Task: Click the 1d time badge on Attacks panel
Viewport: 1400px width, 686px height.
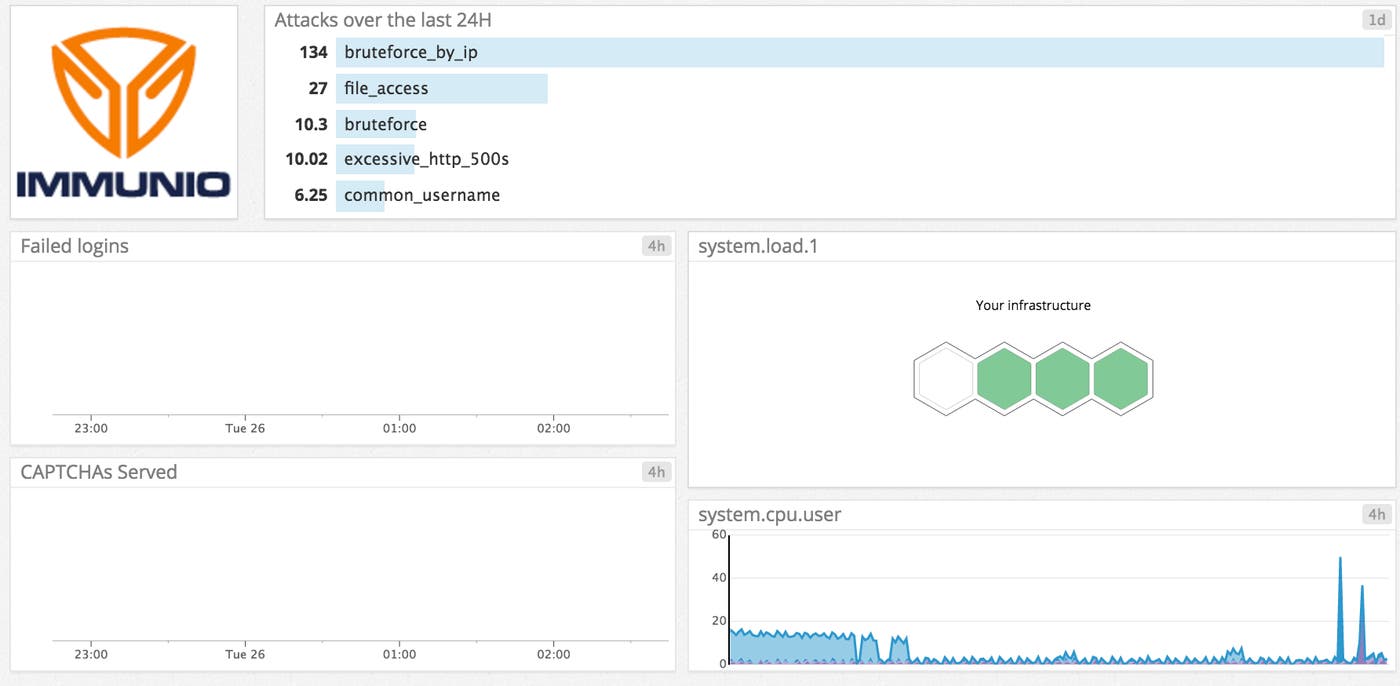Action: [1375, 19]
